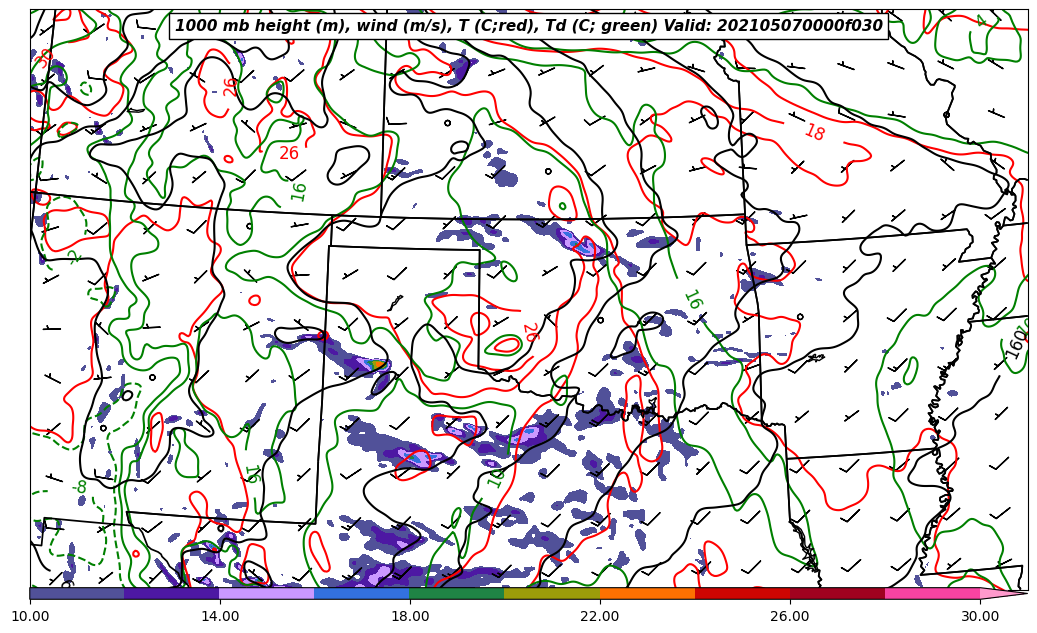Click the dark maroon colorbar segment
The image size is (1037, 633).
[837, 593]
